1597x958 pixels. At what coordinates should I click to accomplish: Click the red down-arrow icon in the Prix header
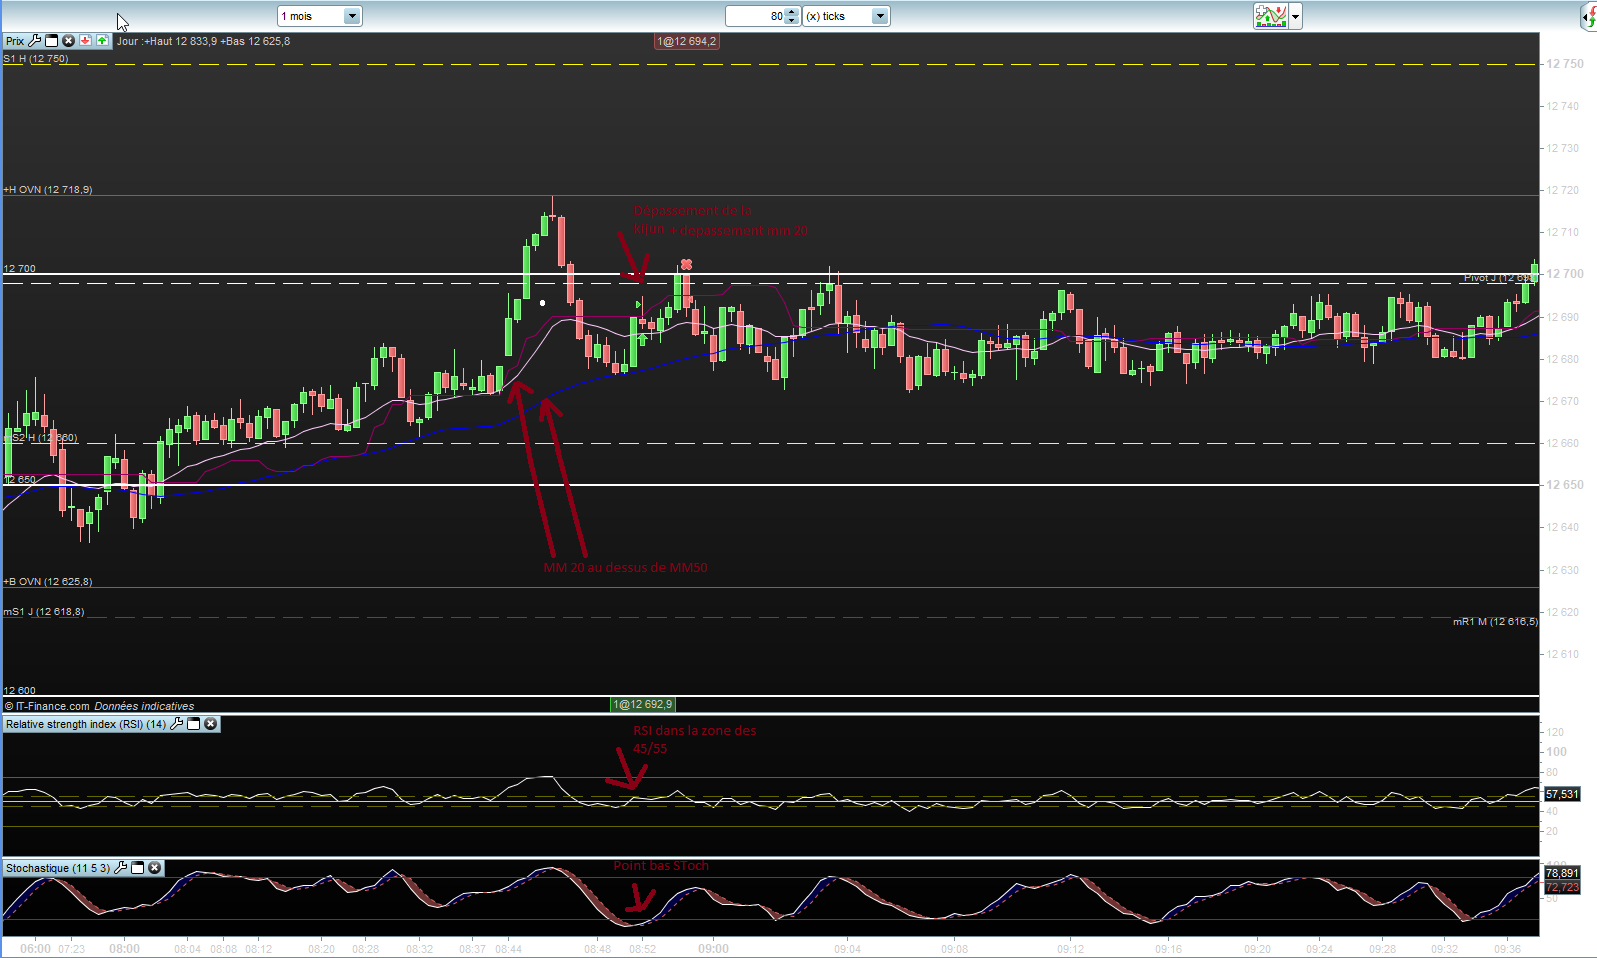point(85,41)
